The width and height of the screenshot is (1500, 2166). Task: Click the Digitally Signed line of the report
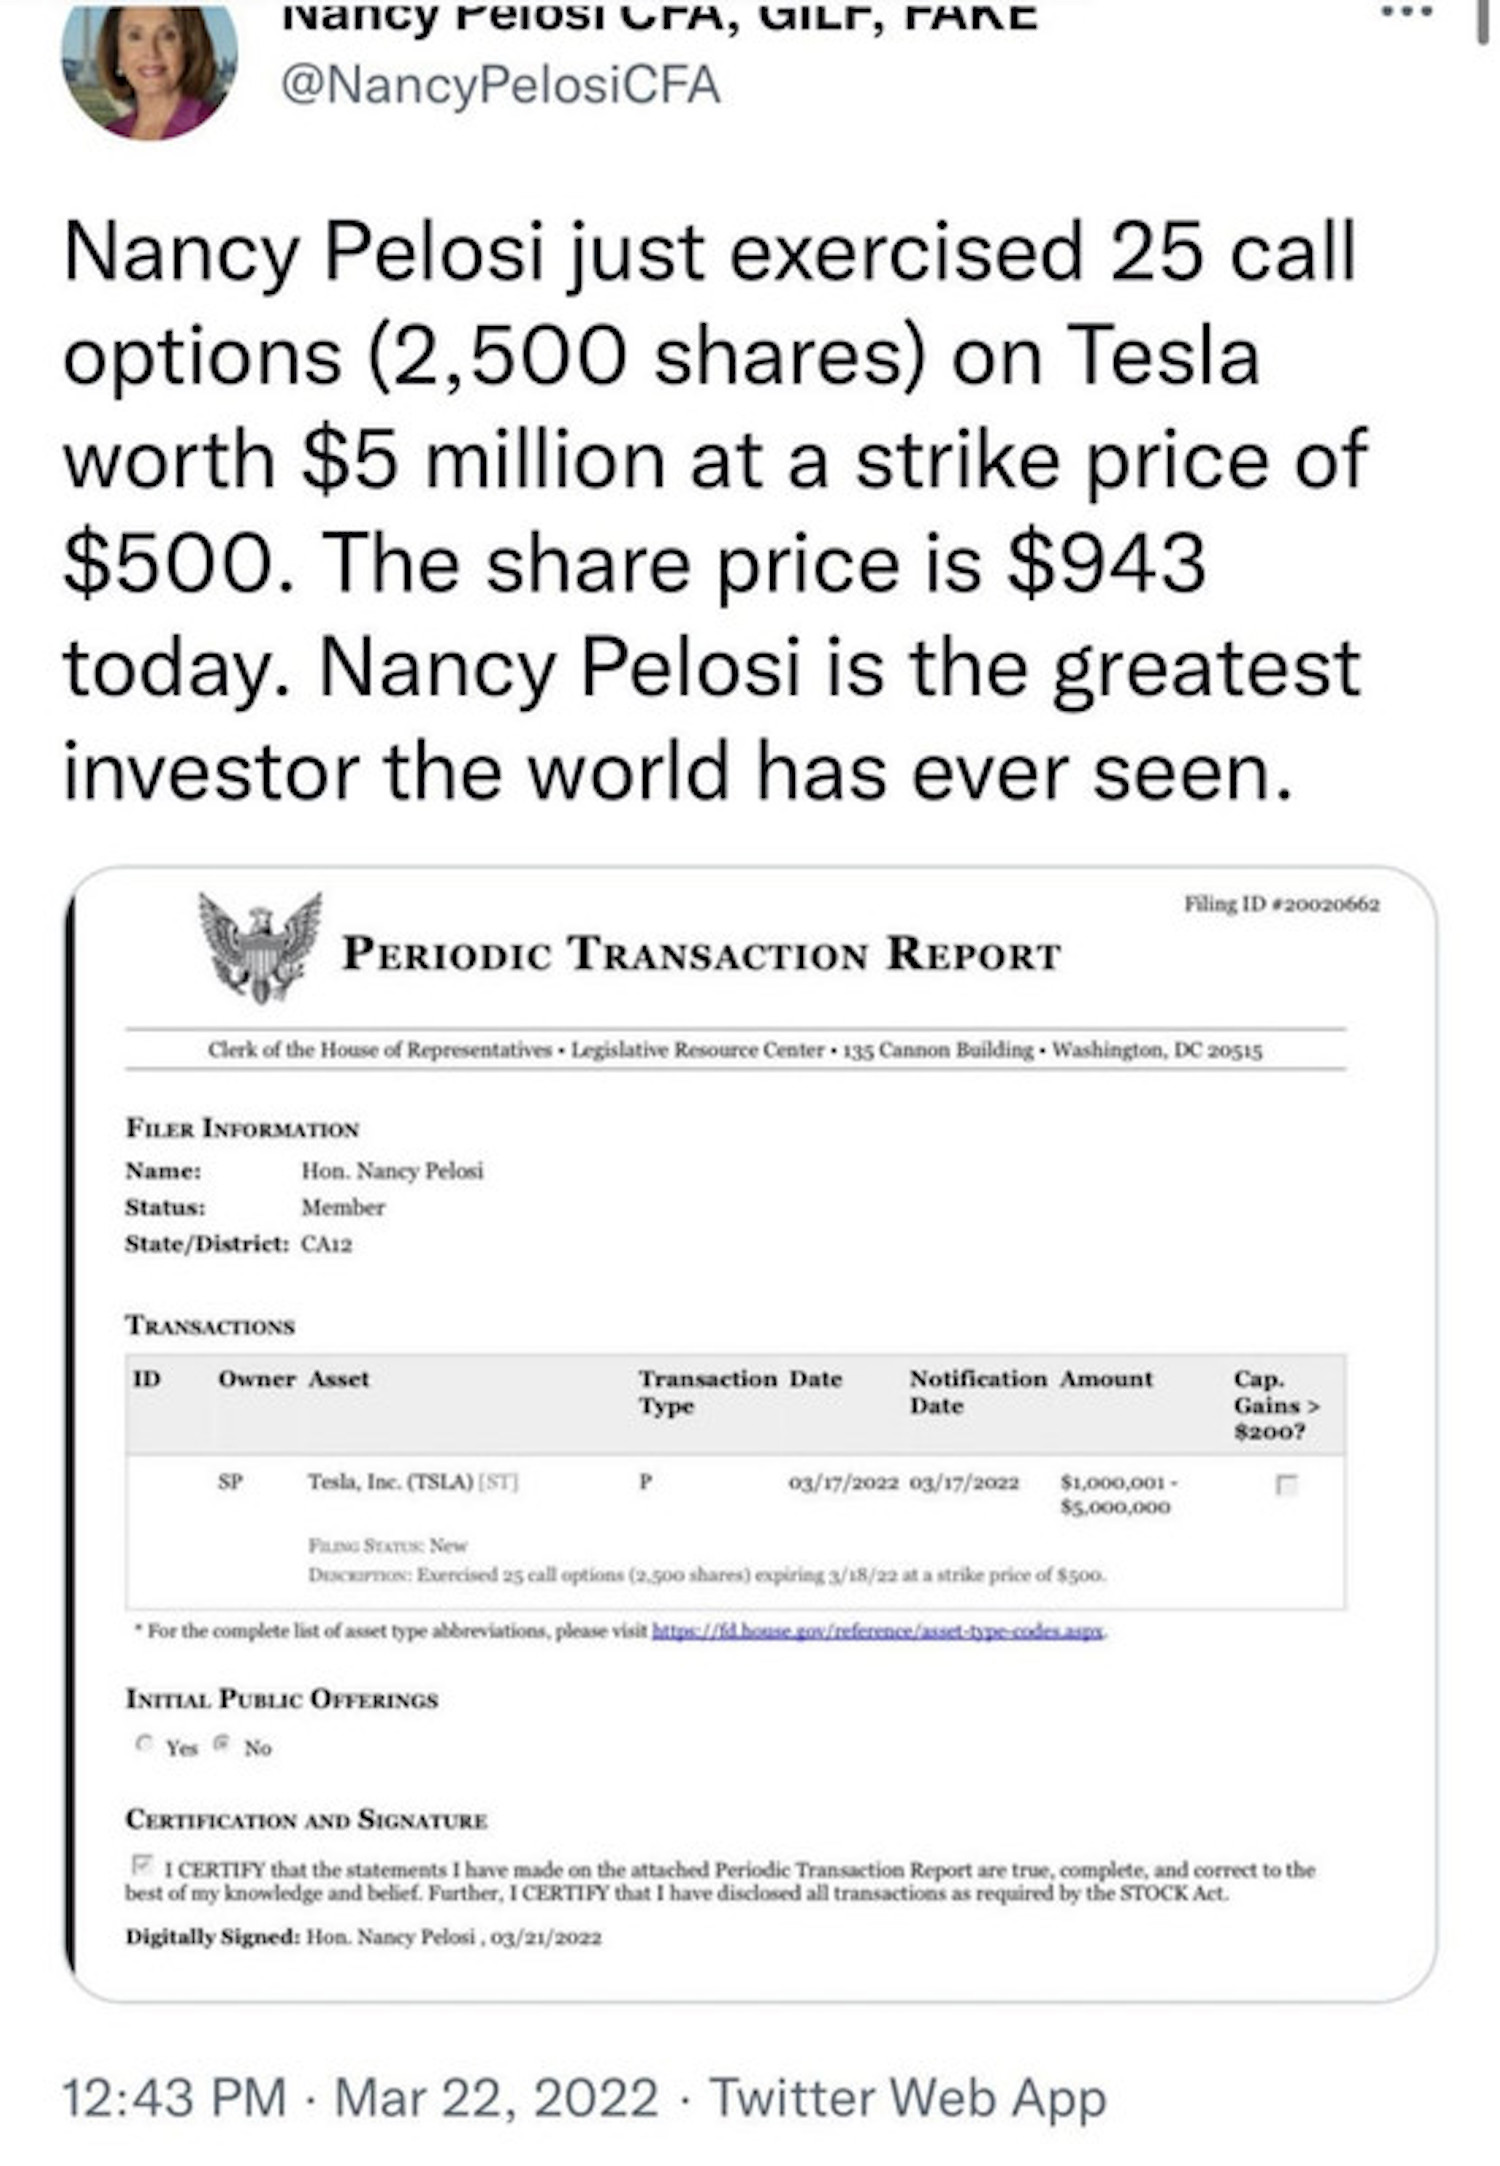coord(363,1937)
